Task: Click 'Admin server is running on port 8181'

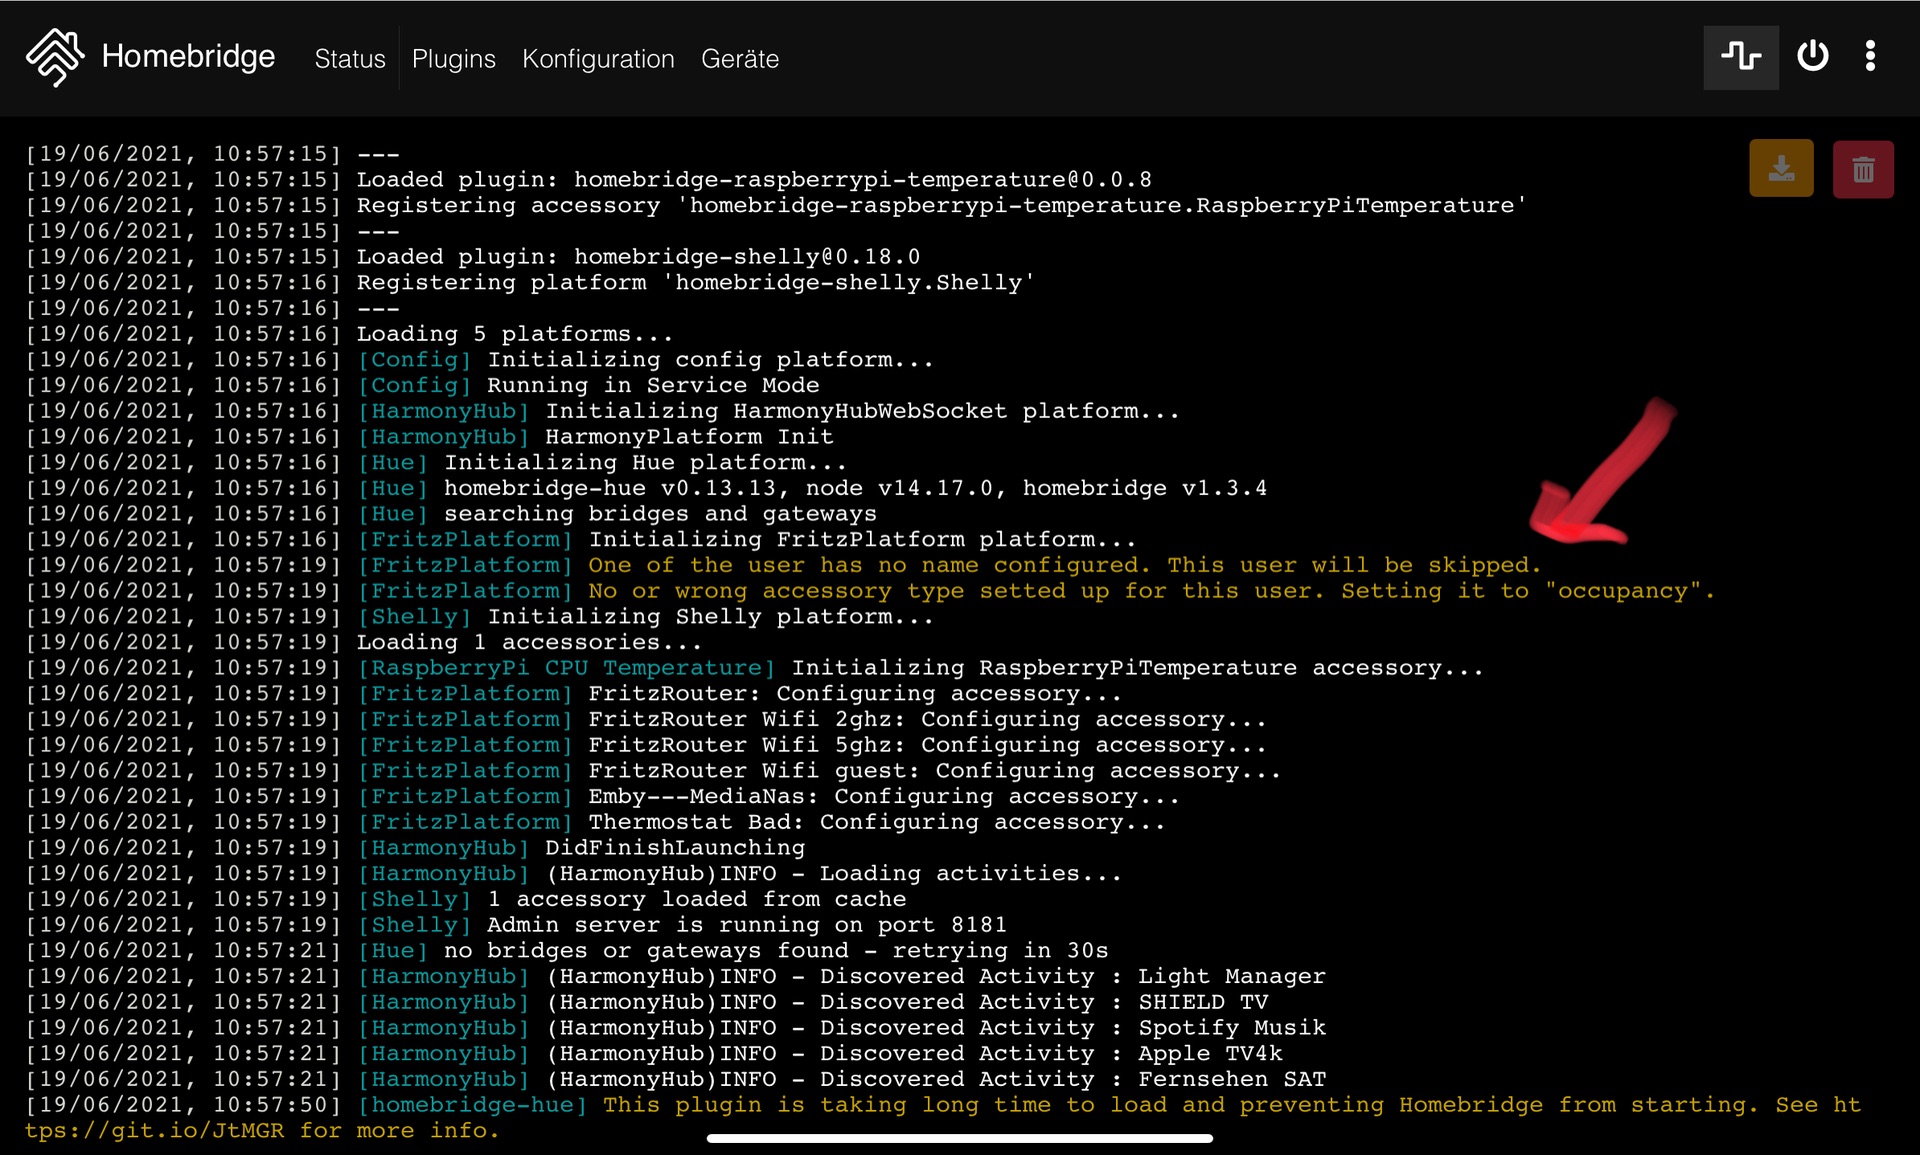Action: coord(746,925)
